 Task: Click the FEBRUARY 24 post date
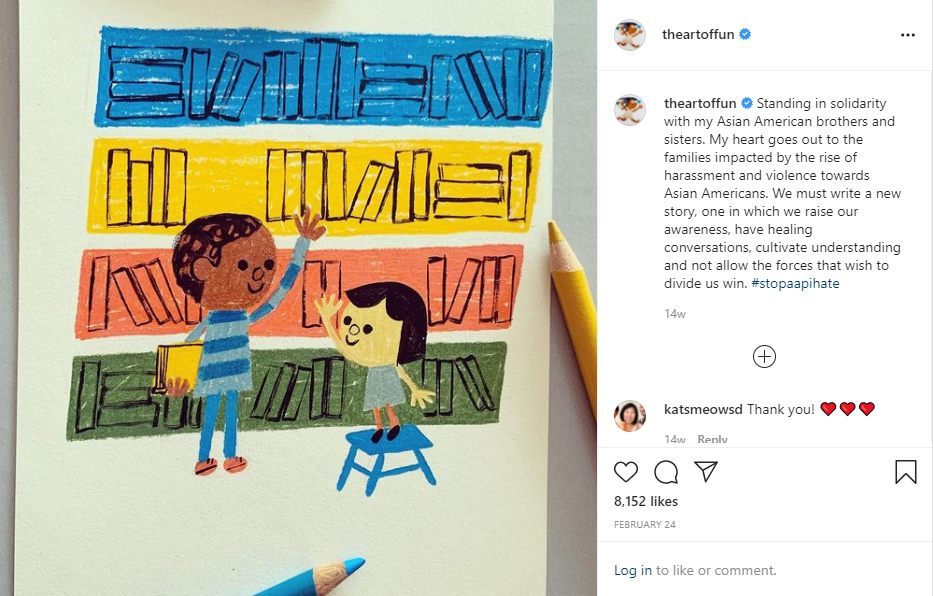click(645, 525)
